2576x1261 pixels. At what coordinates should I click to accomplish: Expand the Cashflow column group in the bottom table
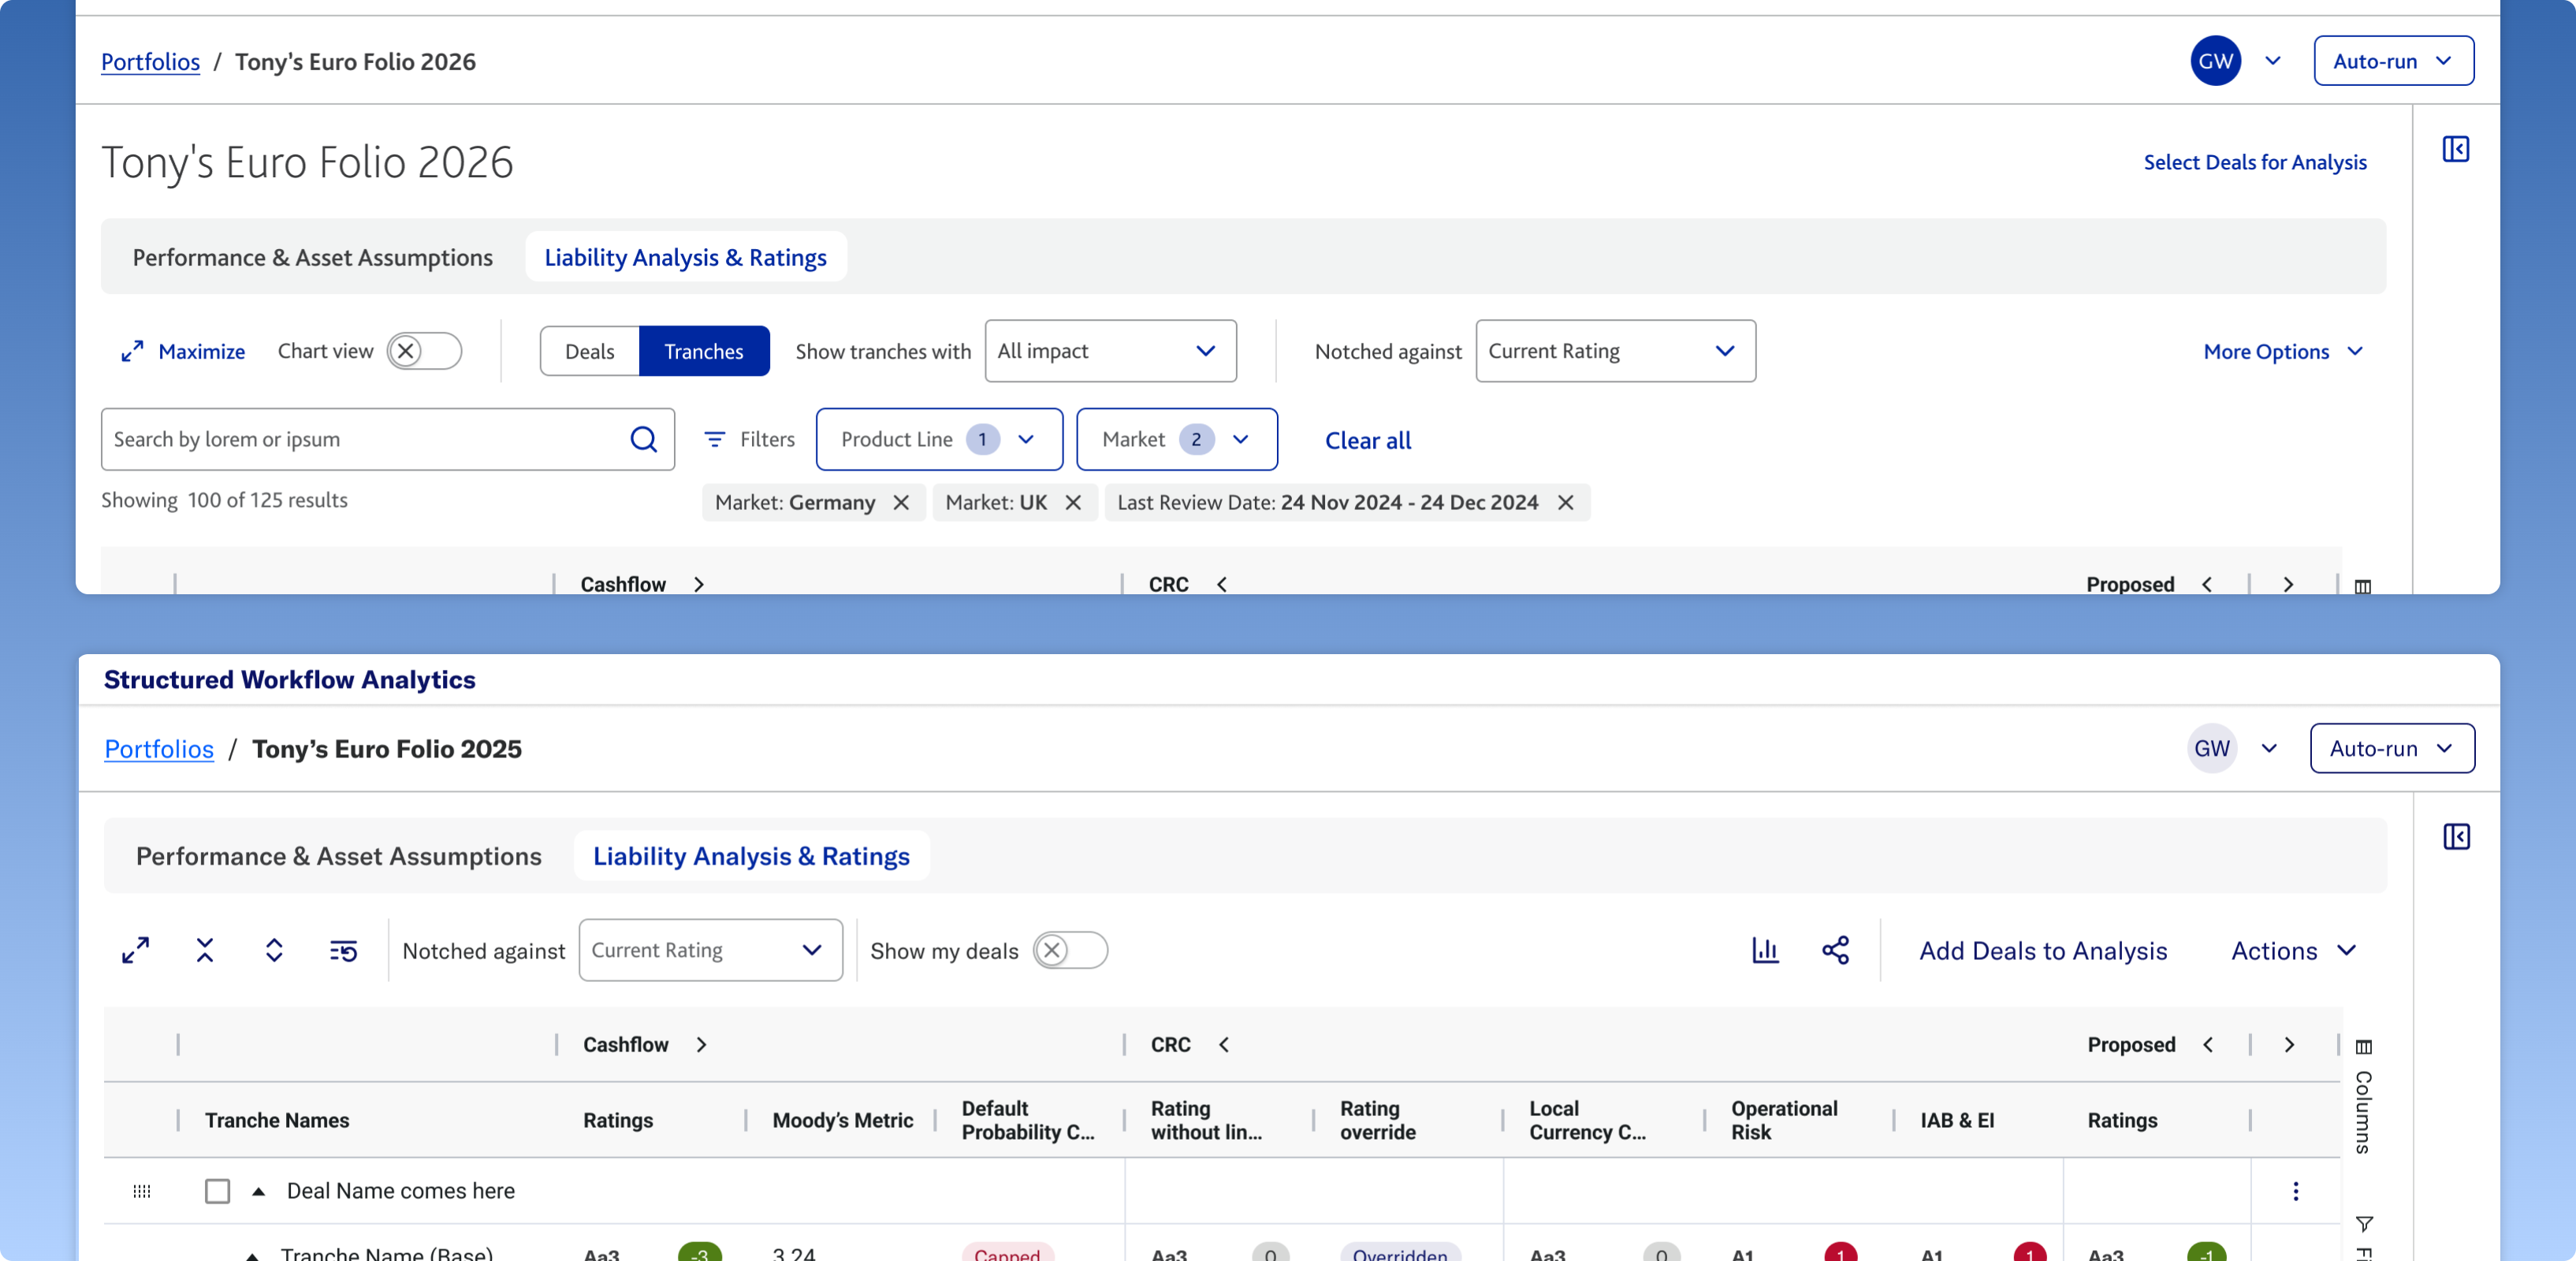coord(701,1044)
